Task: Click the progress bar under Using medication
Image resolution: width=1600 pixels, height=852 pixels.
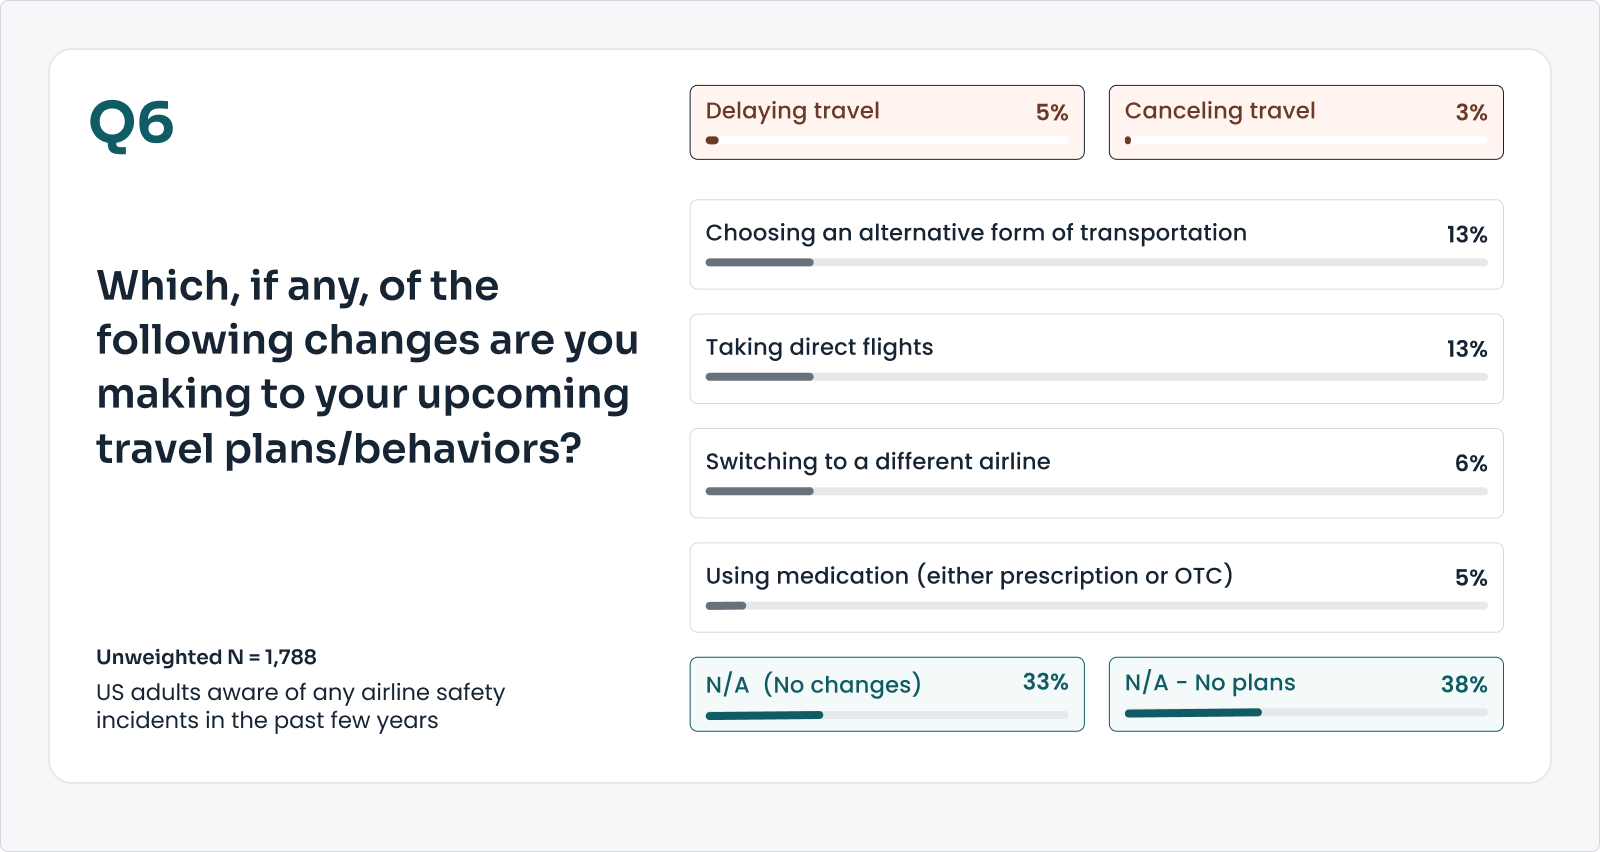Action: pyautogui.click(x=1096, y=606)
